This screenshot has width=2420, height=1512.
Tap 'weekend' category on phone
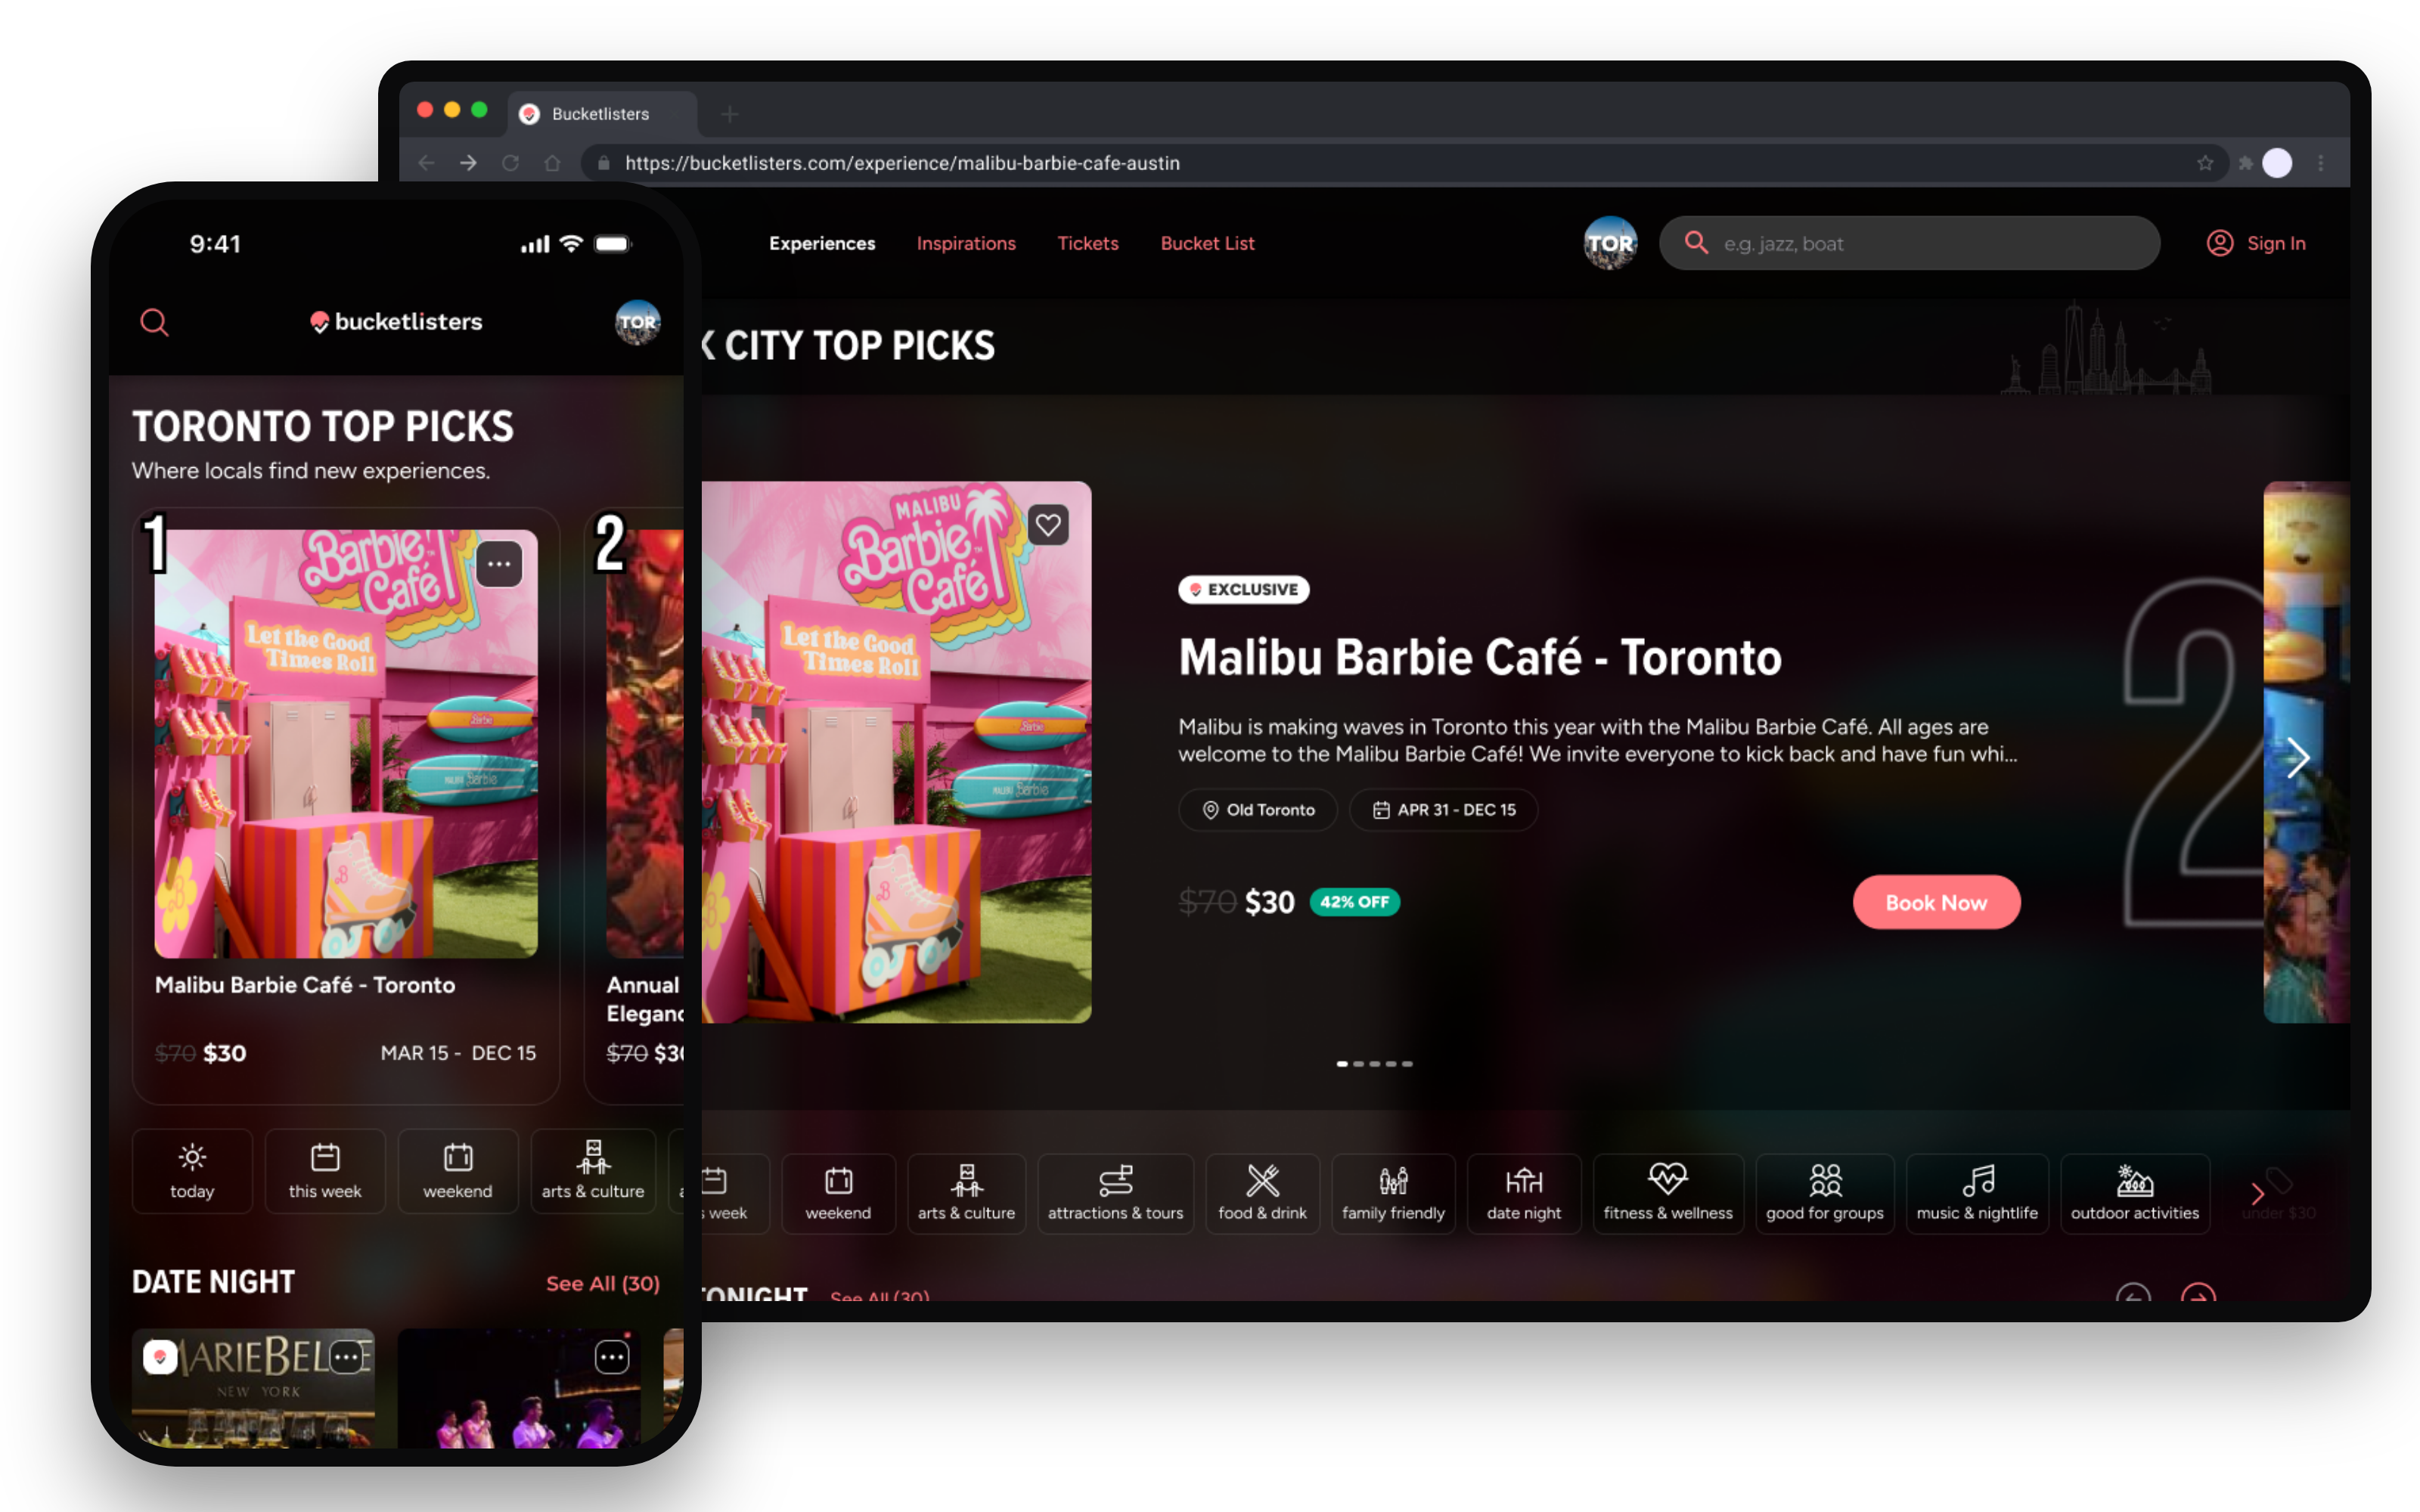pos(458,1171)
